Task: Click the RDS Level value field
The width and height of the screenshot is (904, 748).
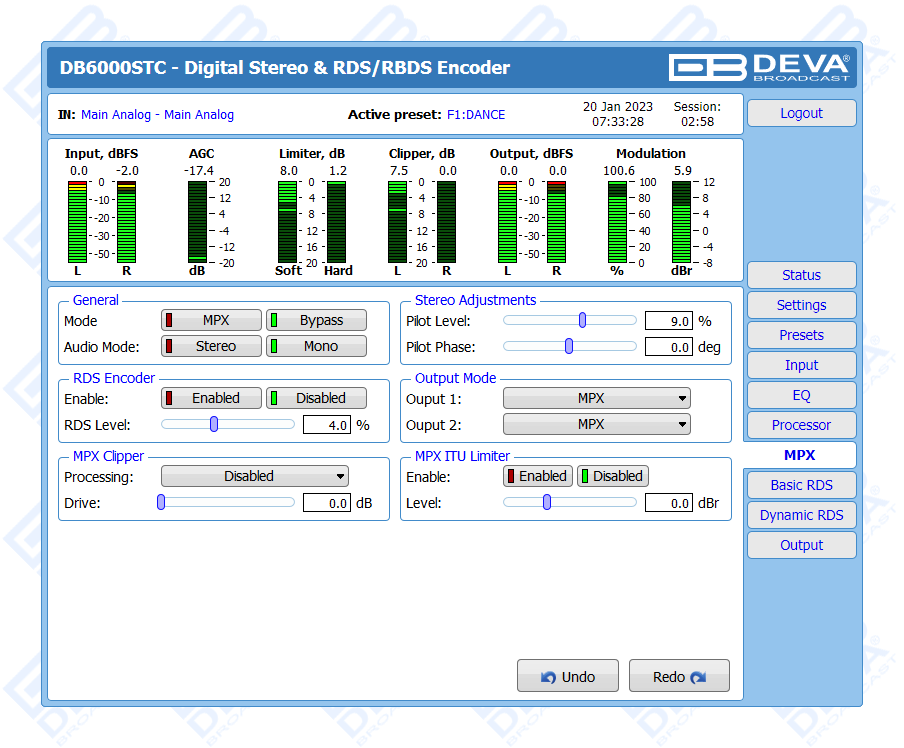Action: point(326,425)
